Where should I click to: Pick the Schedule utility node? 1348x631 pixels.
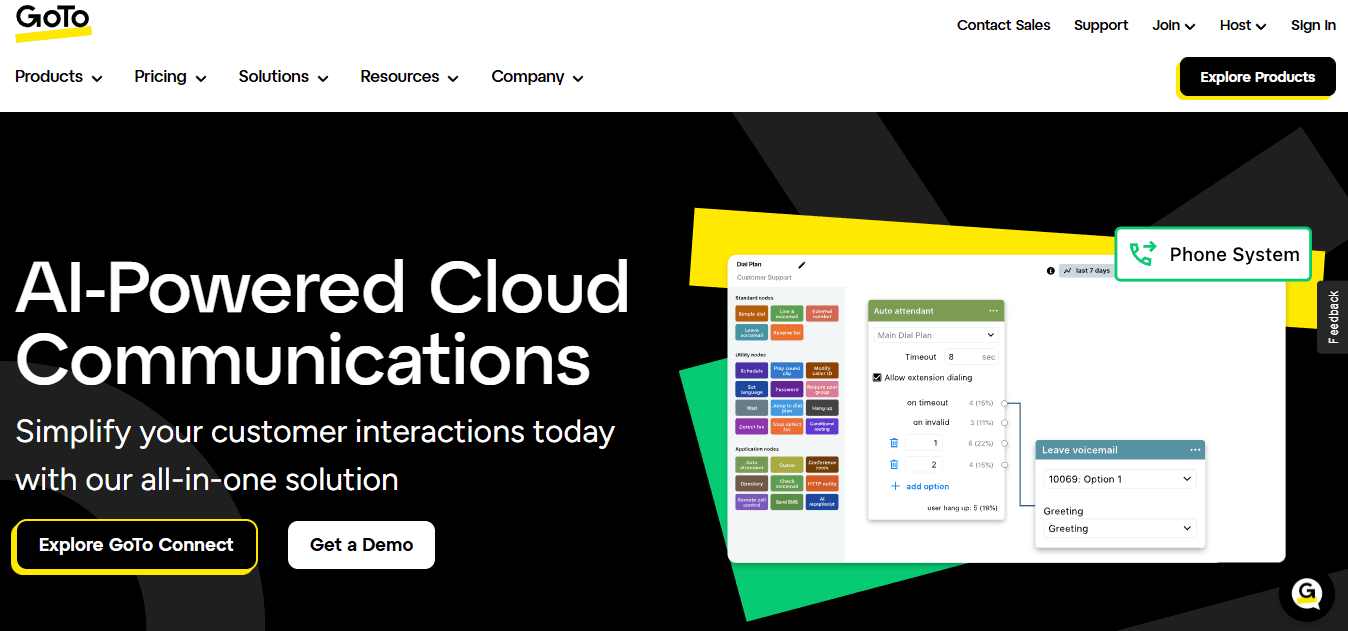750,370
